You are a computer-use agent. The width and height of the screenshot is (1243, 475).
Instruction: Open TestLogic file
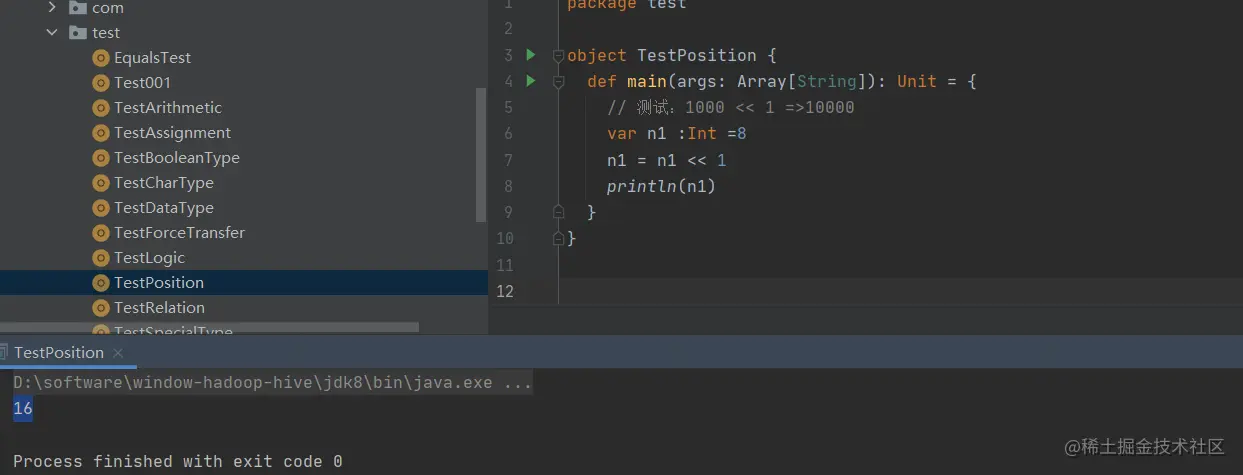149,258
